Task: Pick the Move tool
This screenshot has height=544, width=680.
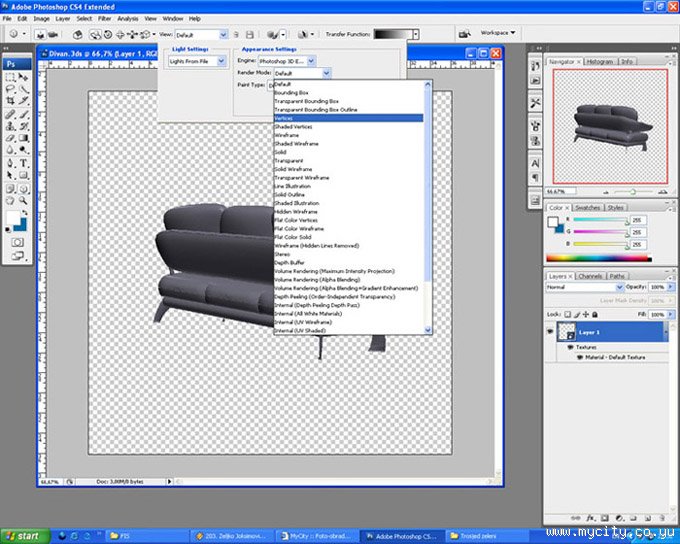Action: (x=24, y=75)
